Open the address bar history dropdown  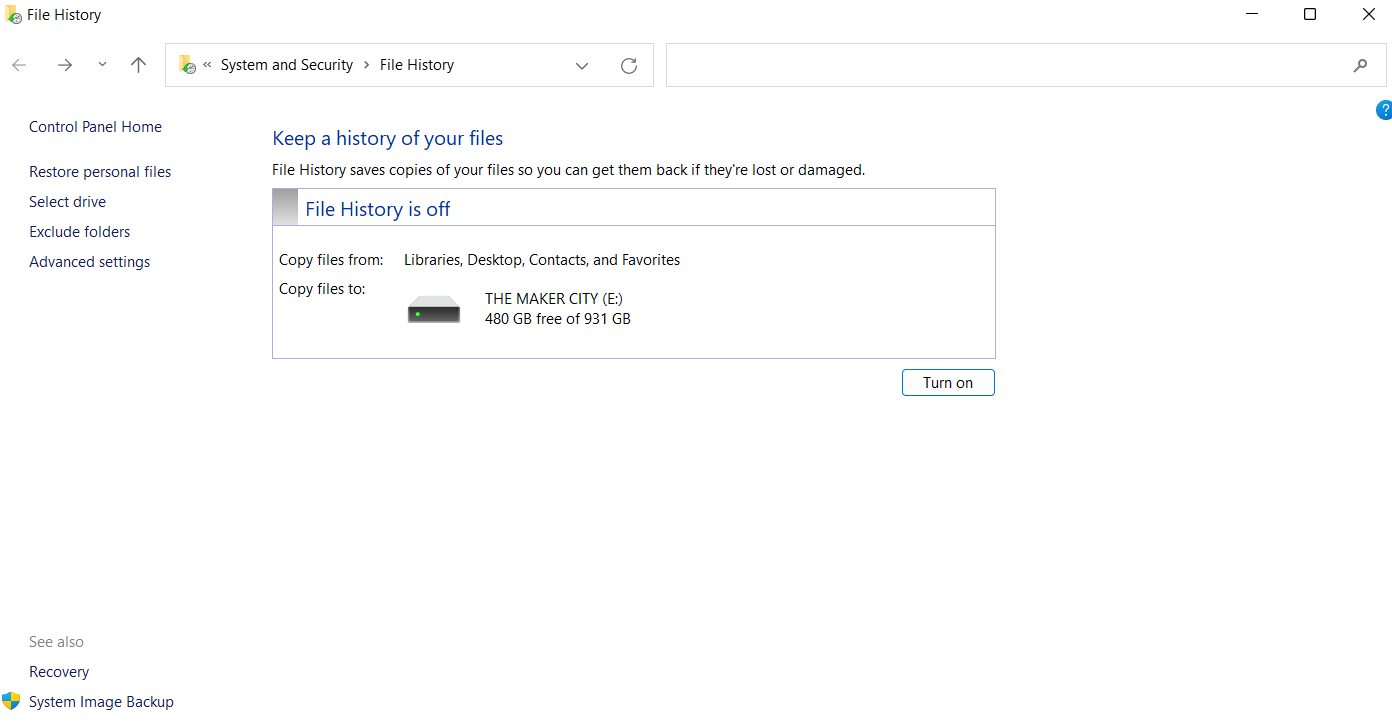582,66
